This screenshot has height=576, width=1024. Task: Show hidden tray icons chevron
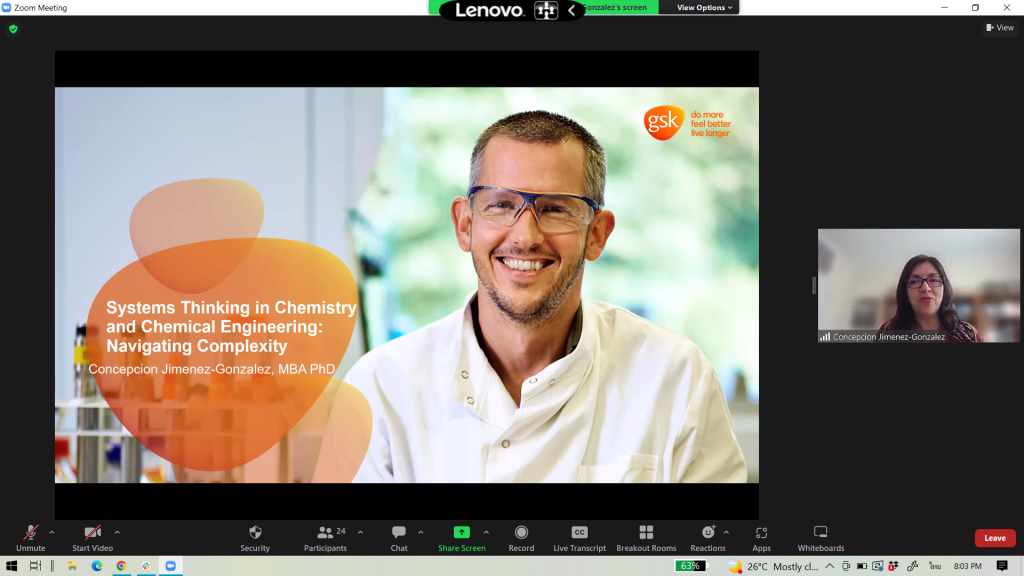click(x=829, y=566)
